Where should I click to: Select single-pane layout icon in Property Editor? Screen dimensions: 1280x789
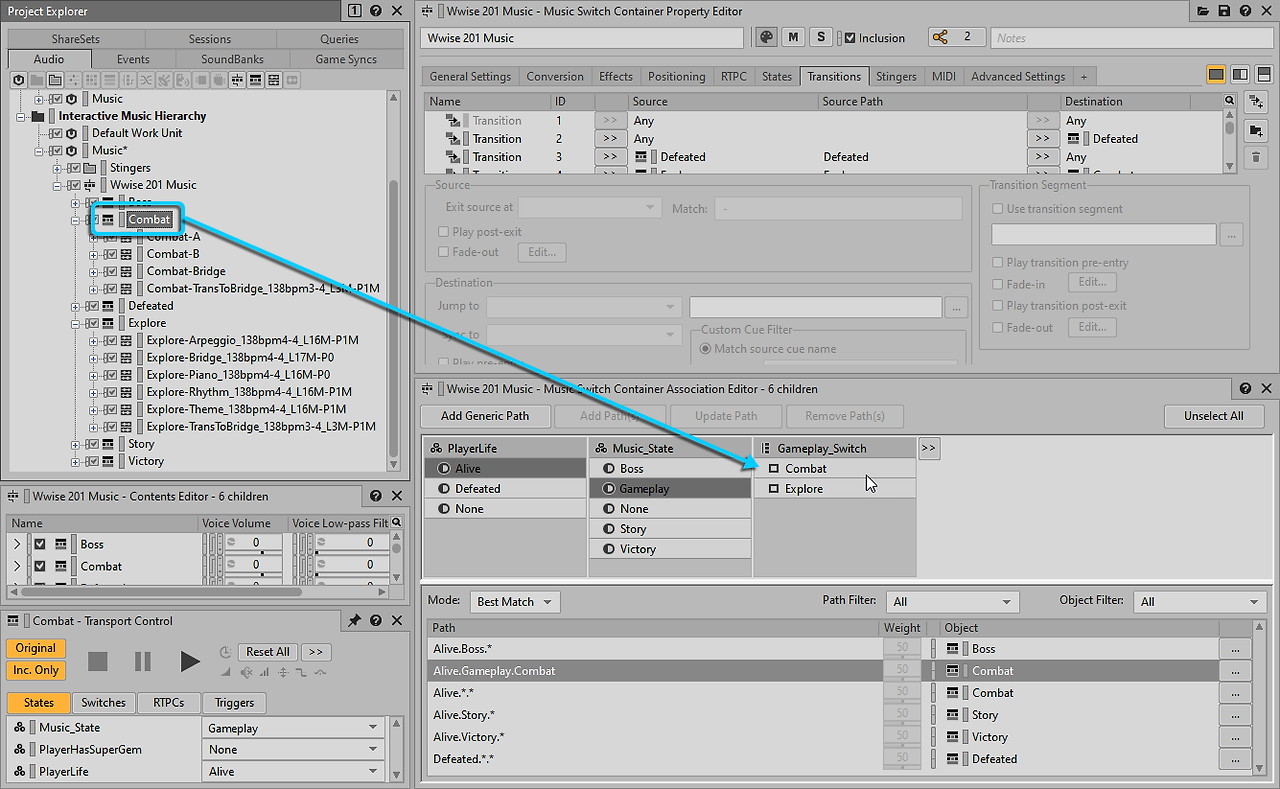(1216, 75)
